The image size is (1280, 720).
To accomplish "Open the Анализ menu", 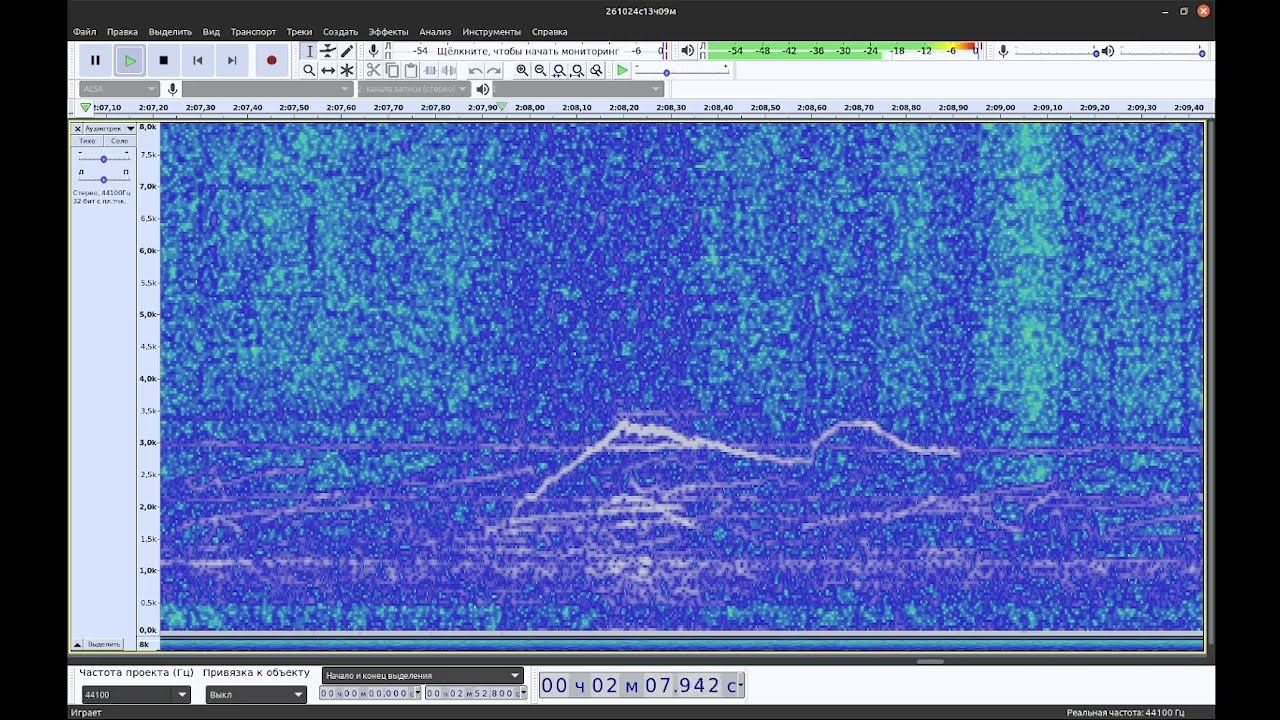I will click(435, 32).
